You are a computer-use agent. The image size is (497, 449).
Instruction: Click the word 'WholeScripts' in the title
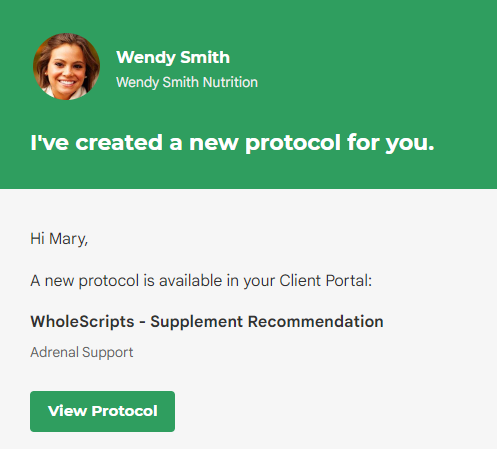click(x=82, y=322)
